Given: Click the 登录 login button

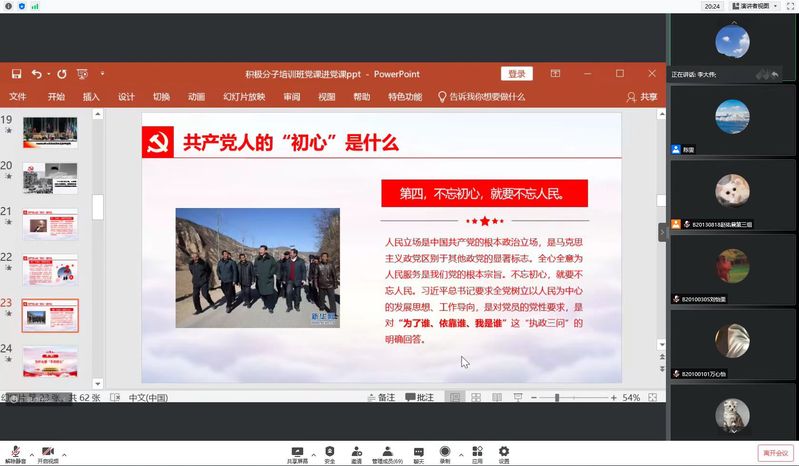Looking at the screenshot, I should tap(516, 74).
